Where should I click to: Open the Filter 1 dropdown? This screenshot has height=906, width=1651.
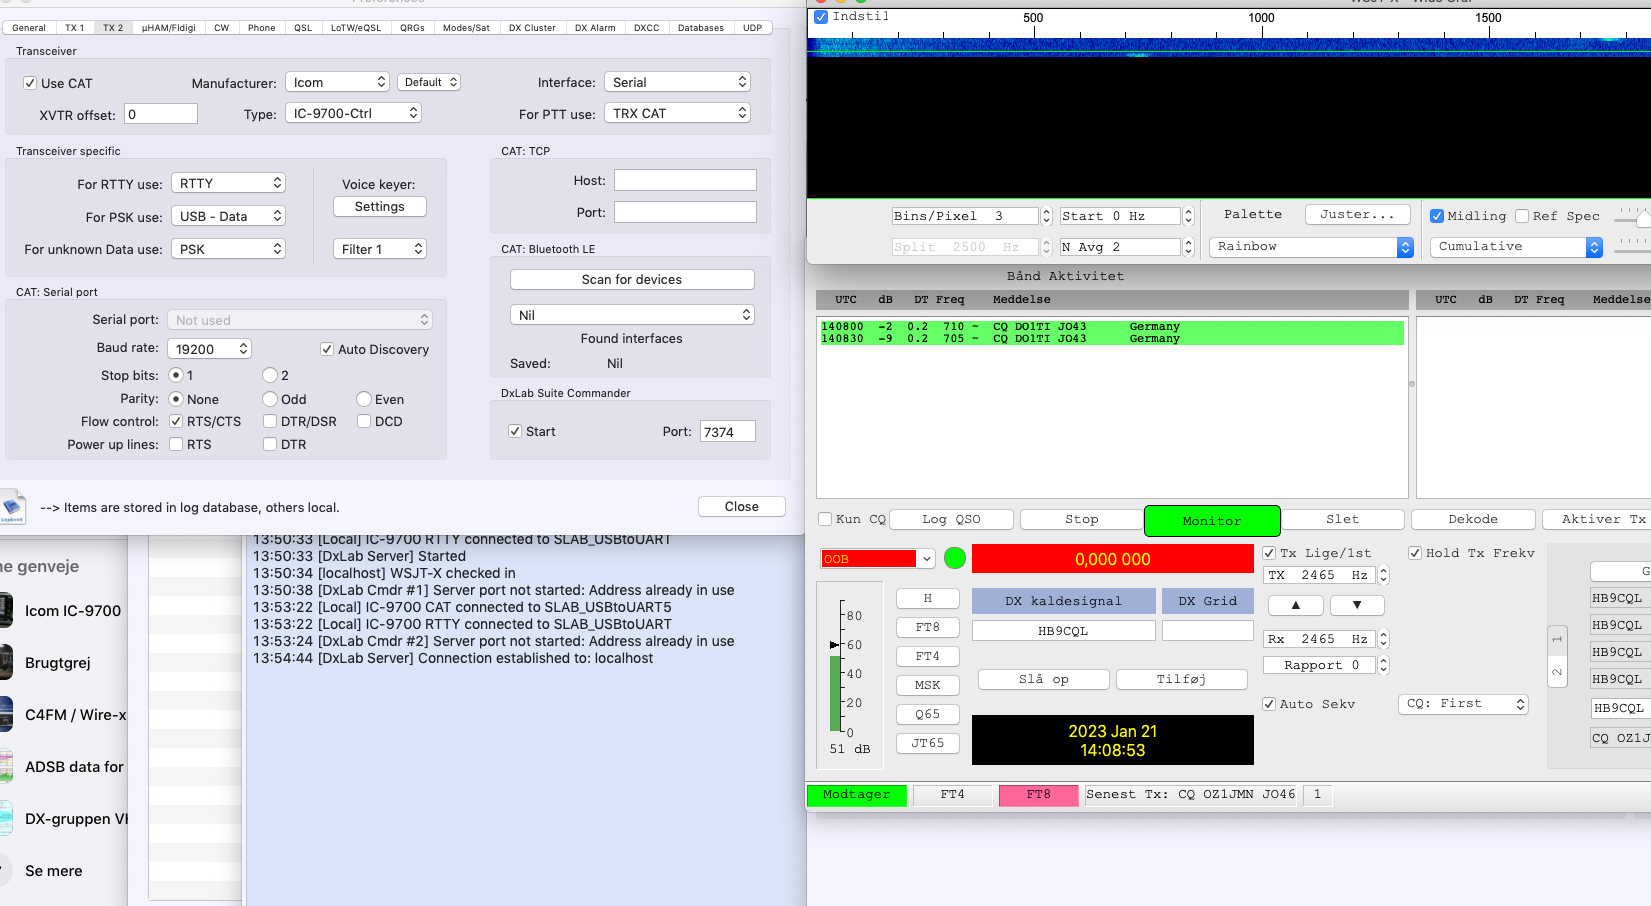(380, 249)
